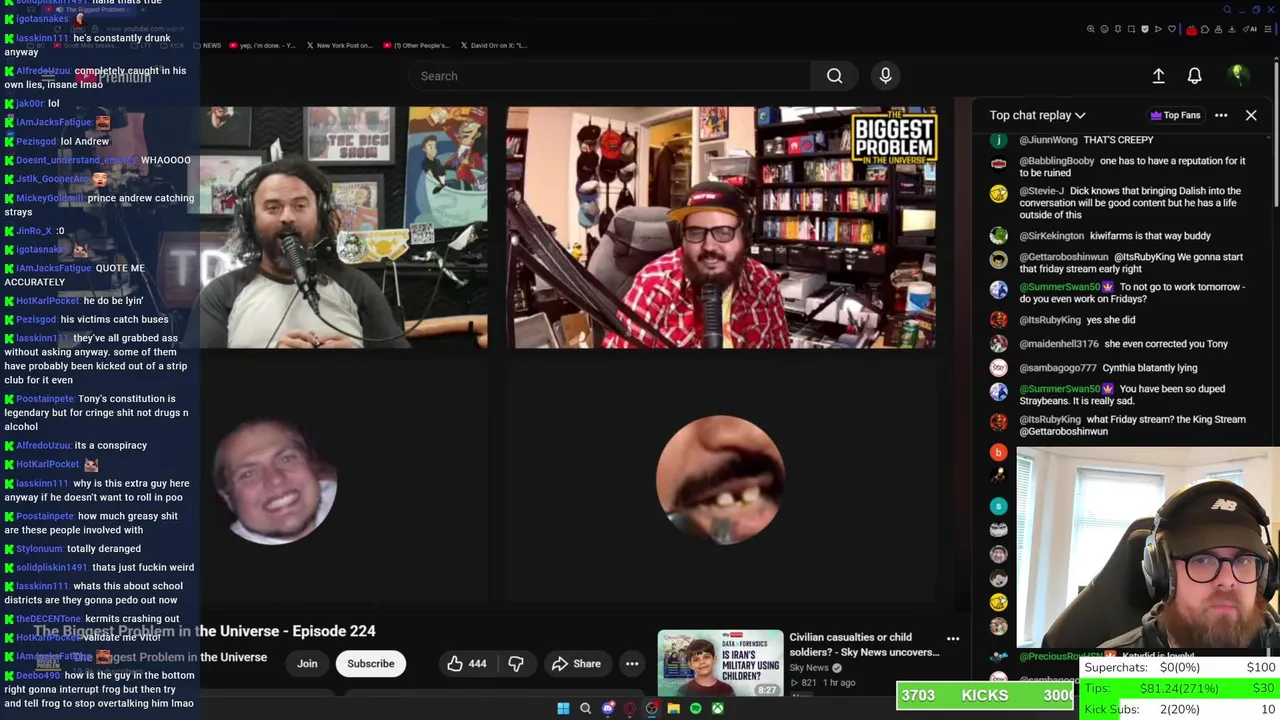This screenshot has width=1280, height=720.
Task: Click the browser snapshot capture icon
Action: (x=1131, y=29)
